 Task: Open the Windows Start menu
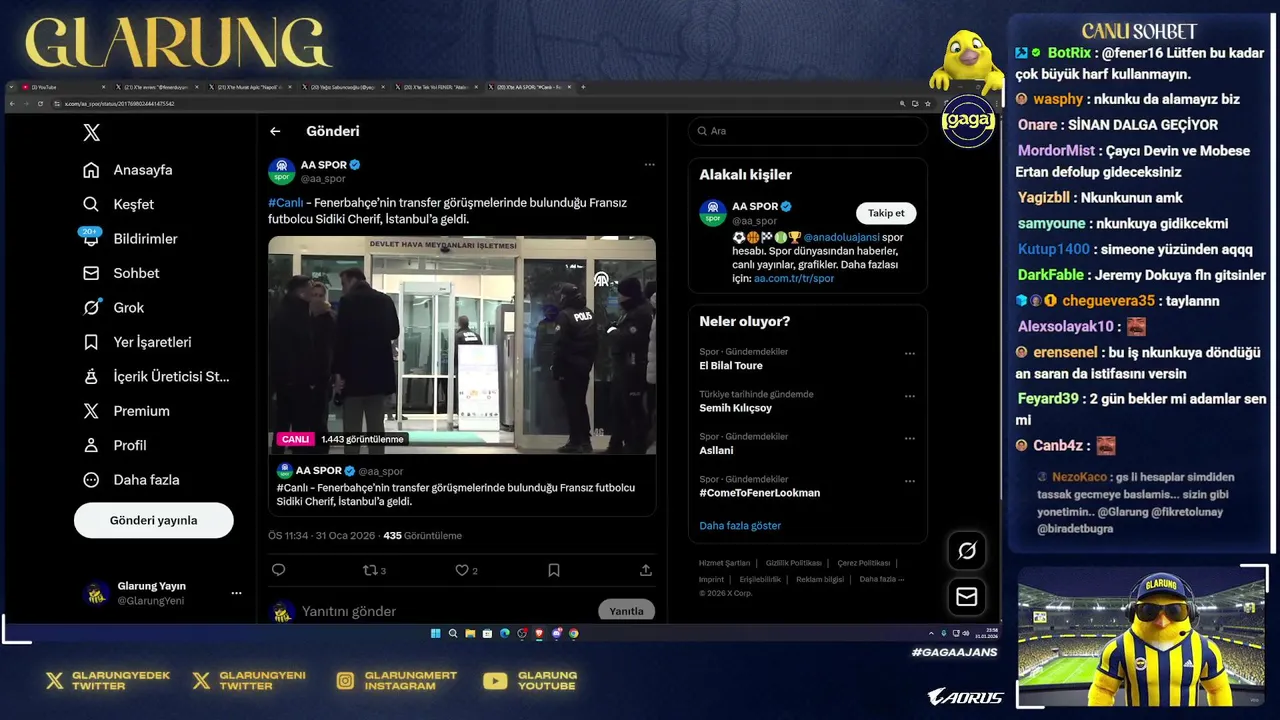pyautogui.click(x=436, y=633)
